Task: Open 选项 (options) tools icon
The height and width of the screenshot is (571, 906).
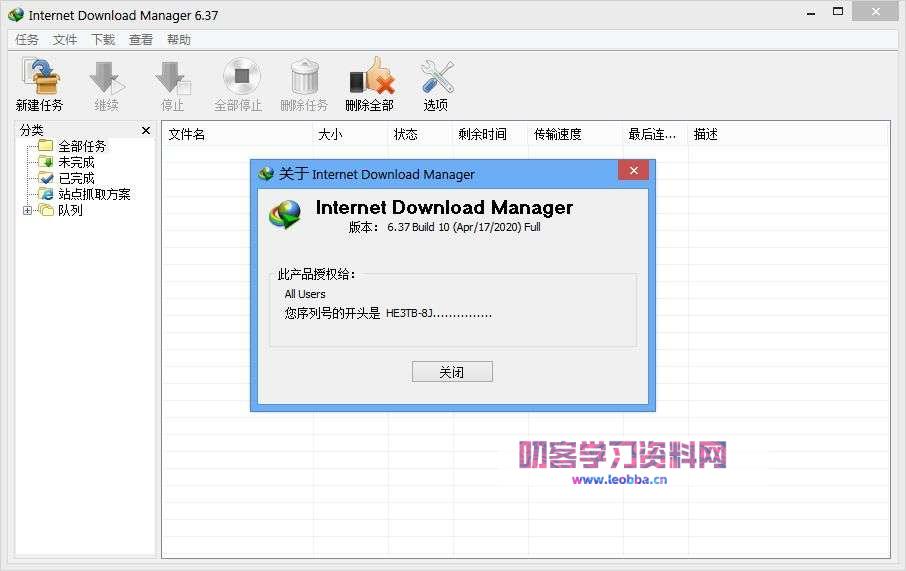Action: pyautogui.click(x=437, y=76)
